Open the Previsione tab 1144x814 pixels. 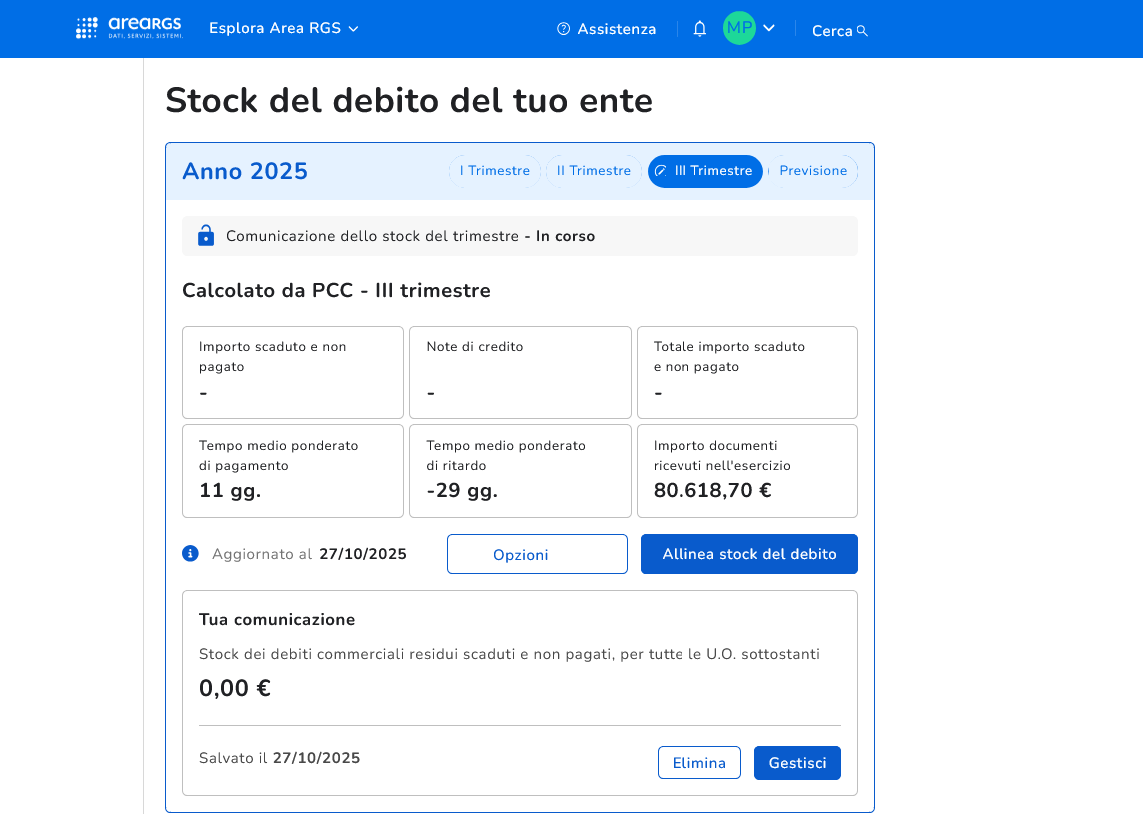tap(813, 171)
